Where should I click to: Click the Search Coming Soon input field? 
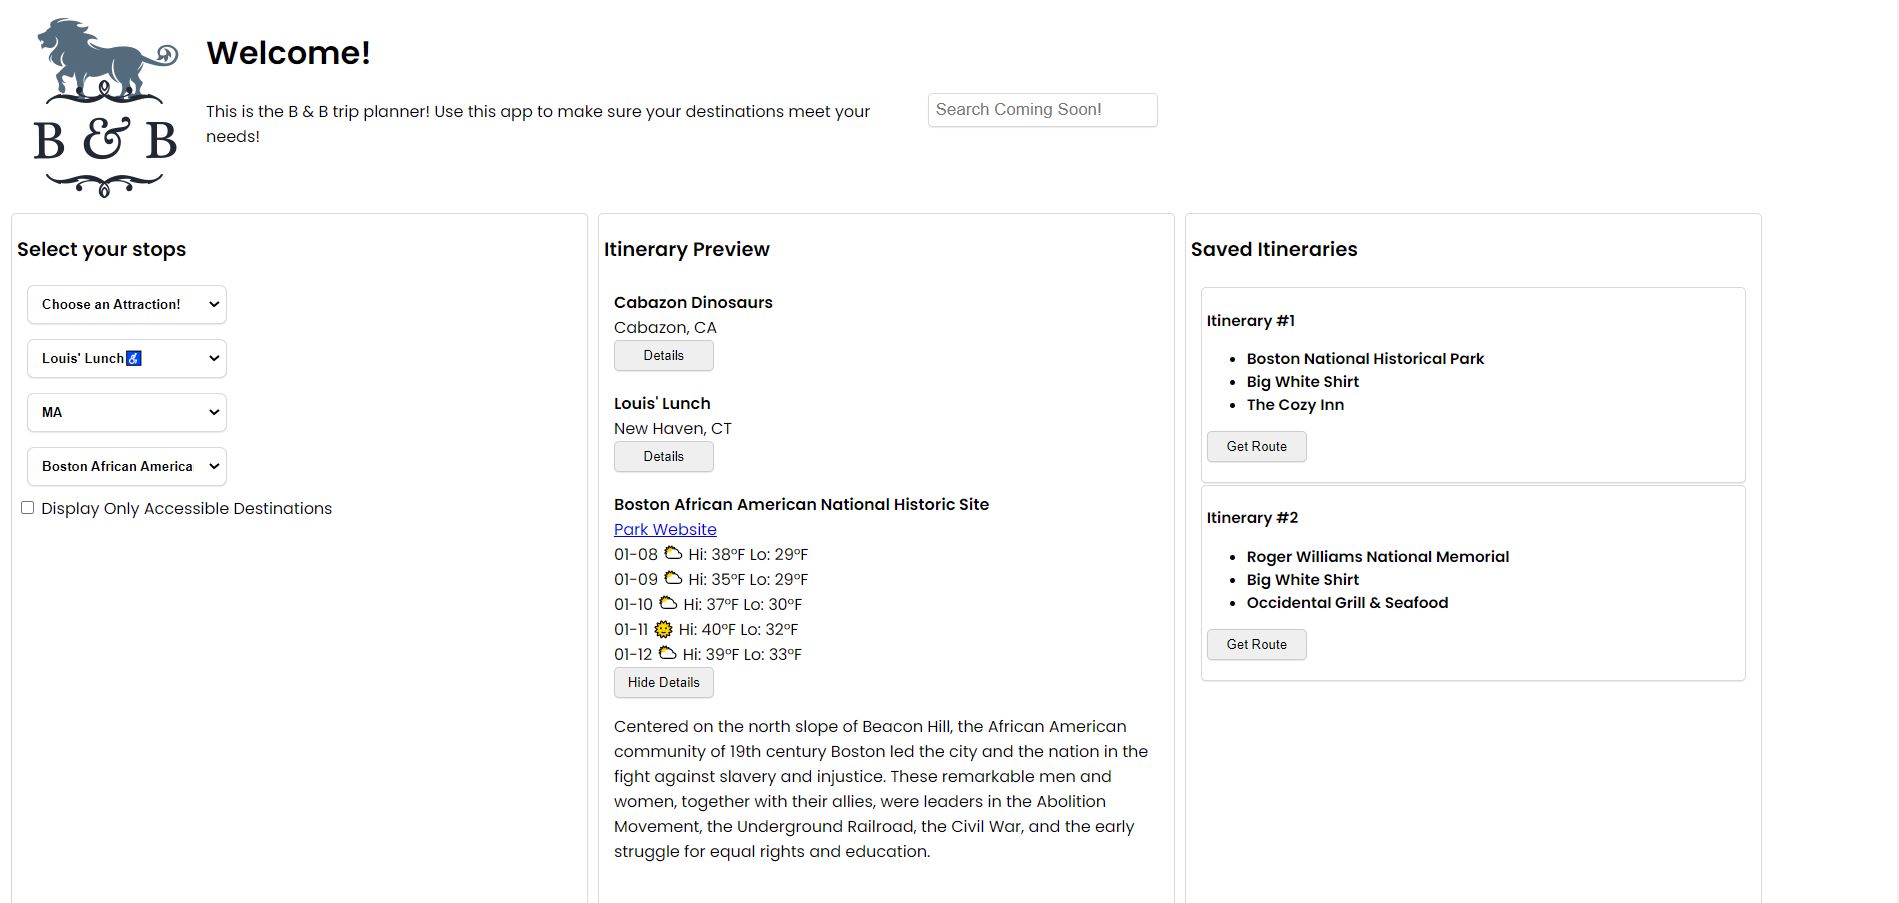1042,110
